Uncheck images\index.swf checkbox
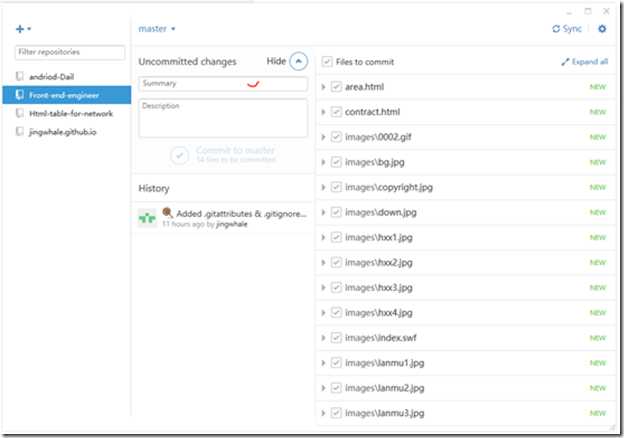The width and height of the screenshot is (624, 438). tap(336, 337)
